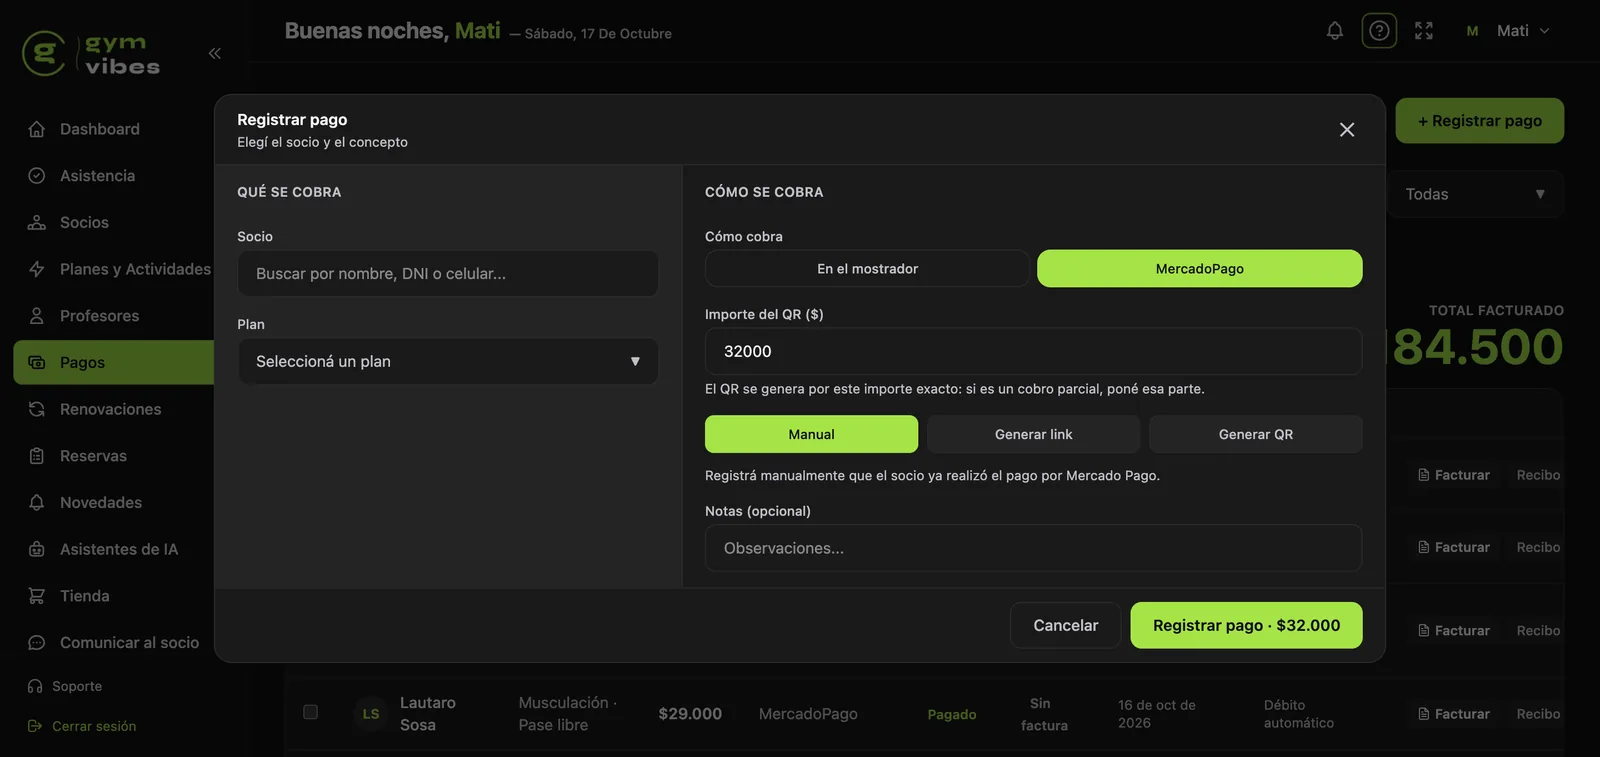Check the Lautaro Sosa row checkbox
This screenshot has height=757, width=1600.
click(310, 712)
